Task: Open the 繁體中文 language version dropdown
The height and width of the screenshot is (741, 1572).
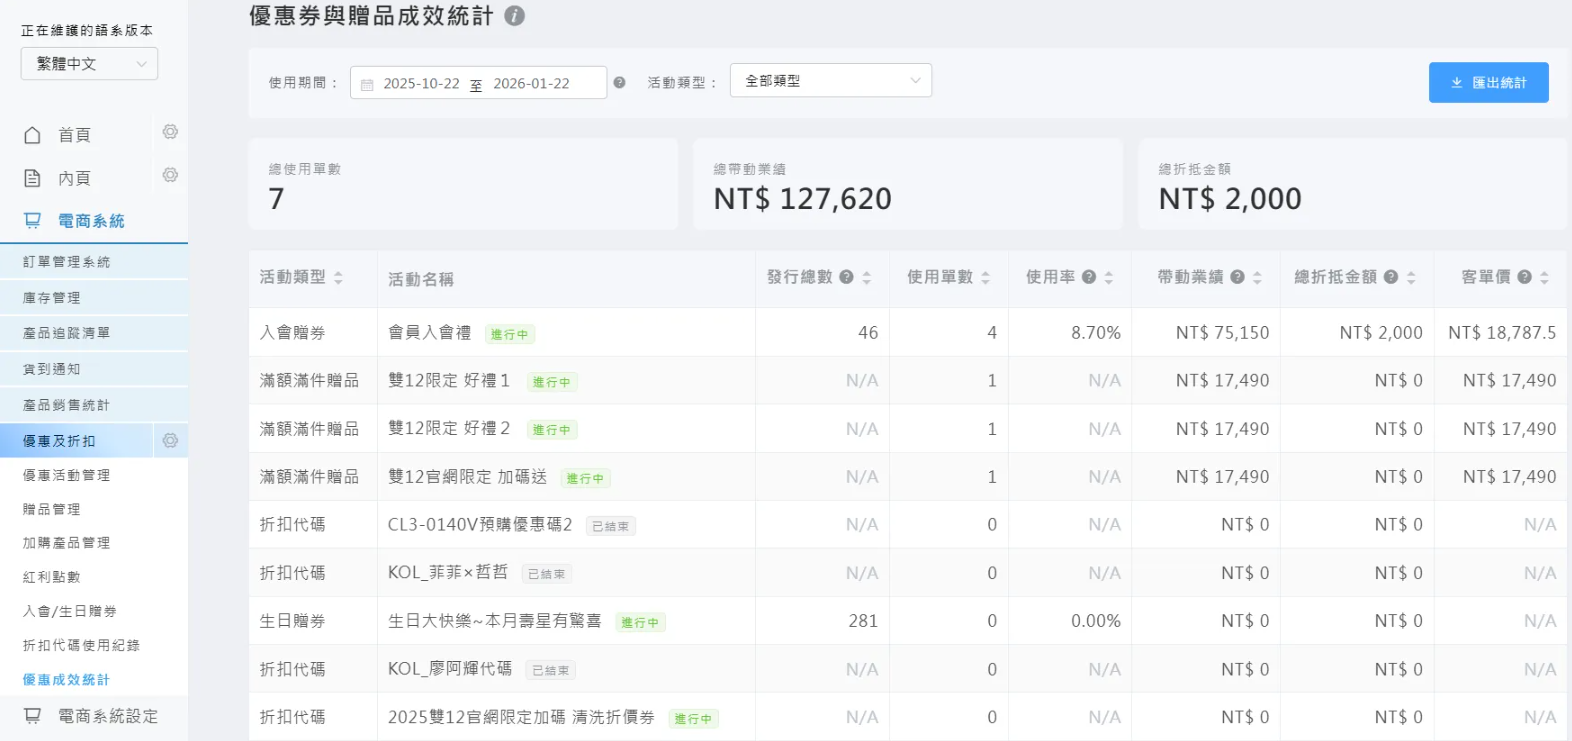Action: pos(89,64)
